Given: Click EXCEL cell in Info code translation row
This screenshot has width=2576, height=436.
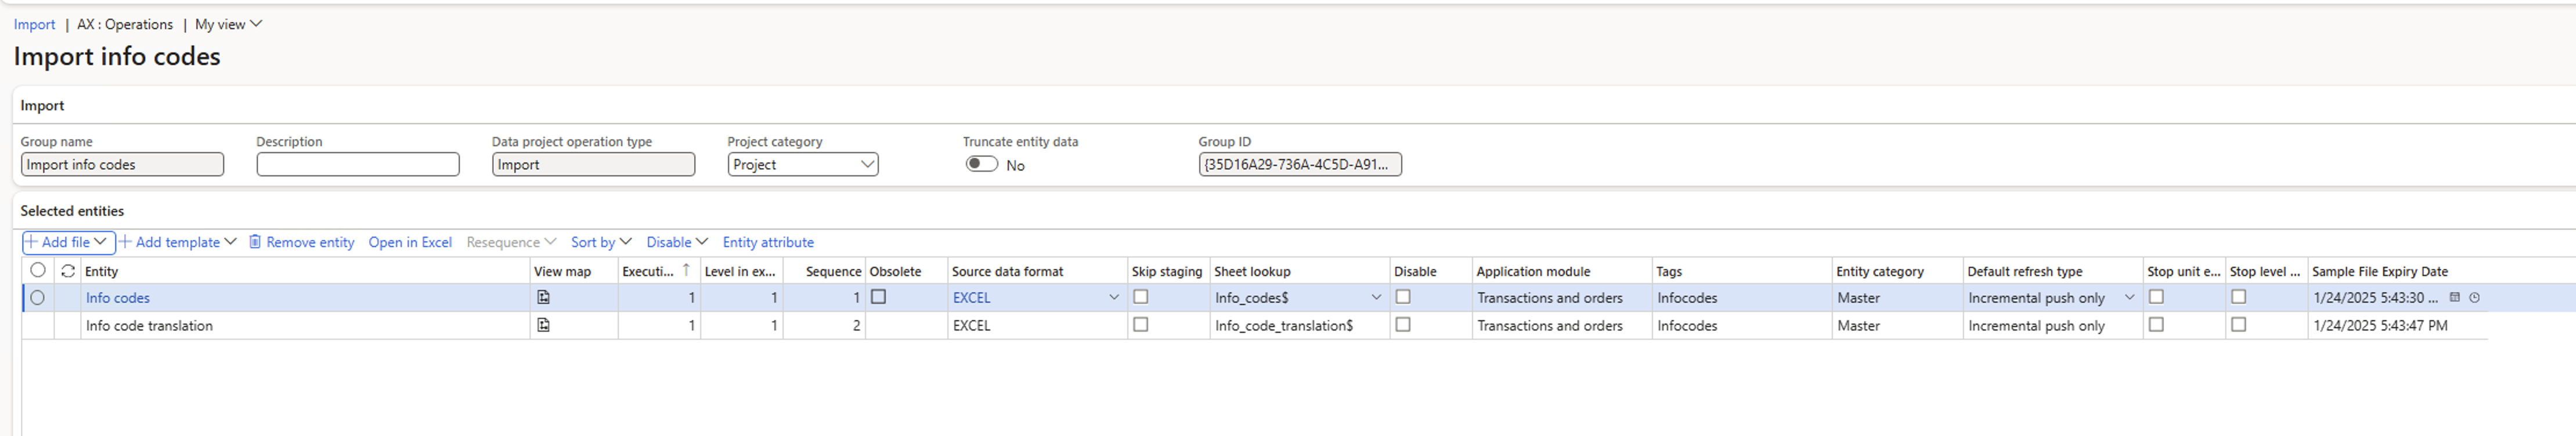Looking at the screenshot, I should tap(1037, 325).
